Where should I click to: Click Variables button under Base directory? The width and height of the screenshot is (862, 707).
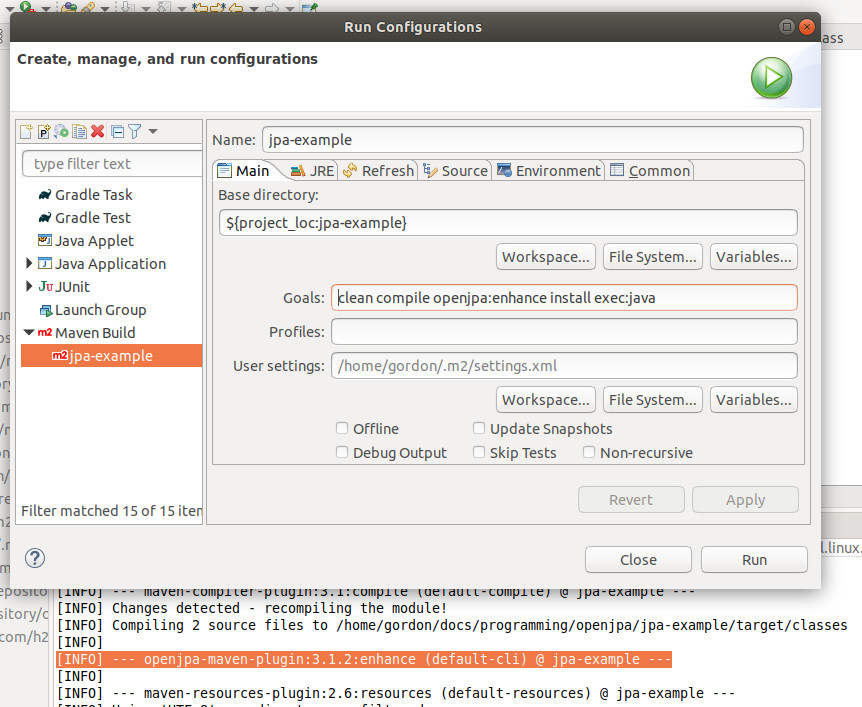(x=754, y=257)
